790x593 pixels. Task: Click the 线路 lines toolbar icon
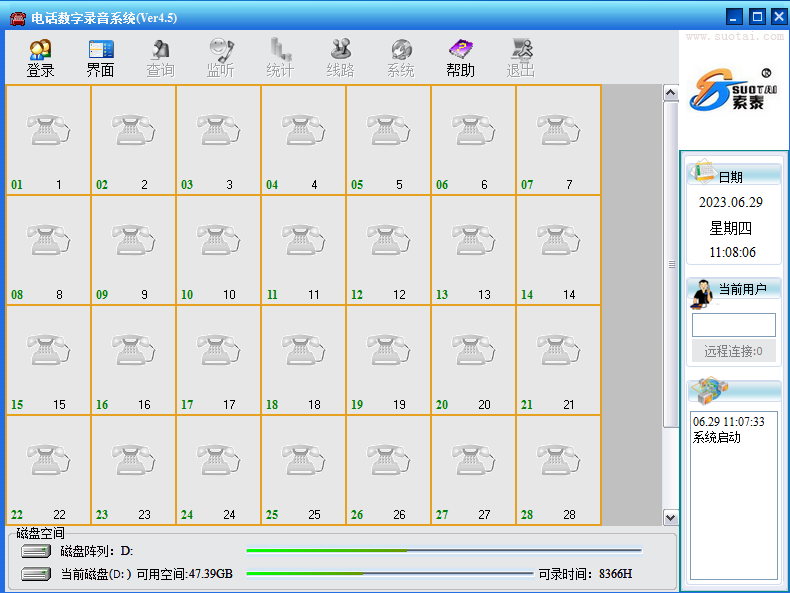[x=340, y=58]
